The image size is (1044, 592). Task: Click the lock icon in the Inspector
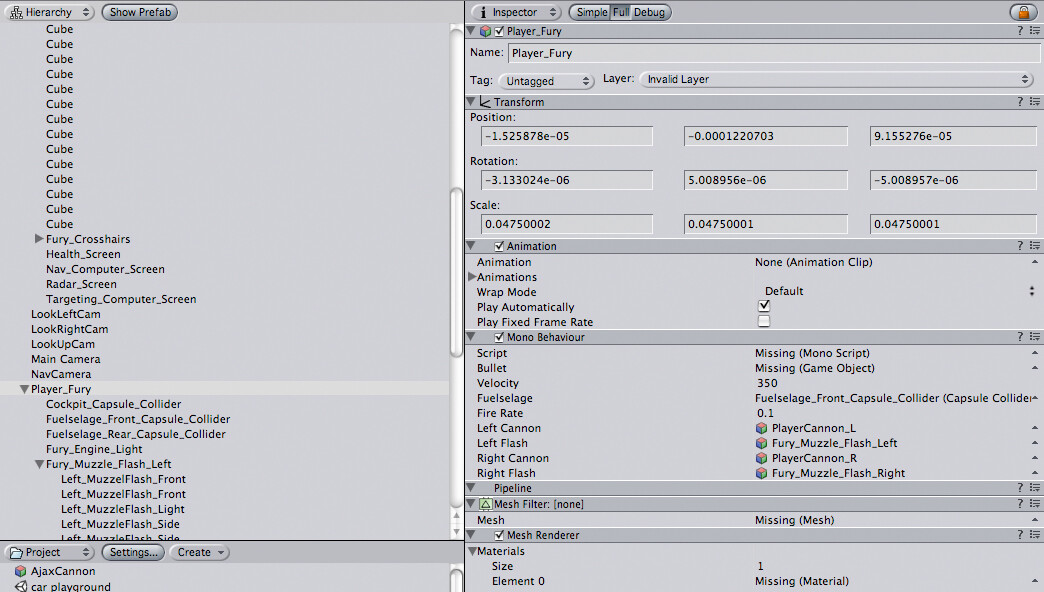[x=1025, y=11]
